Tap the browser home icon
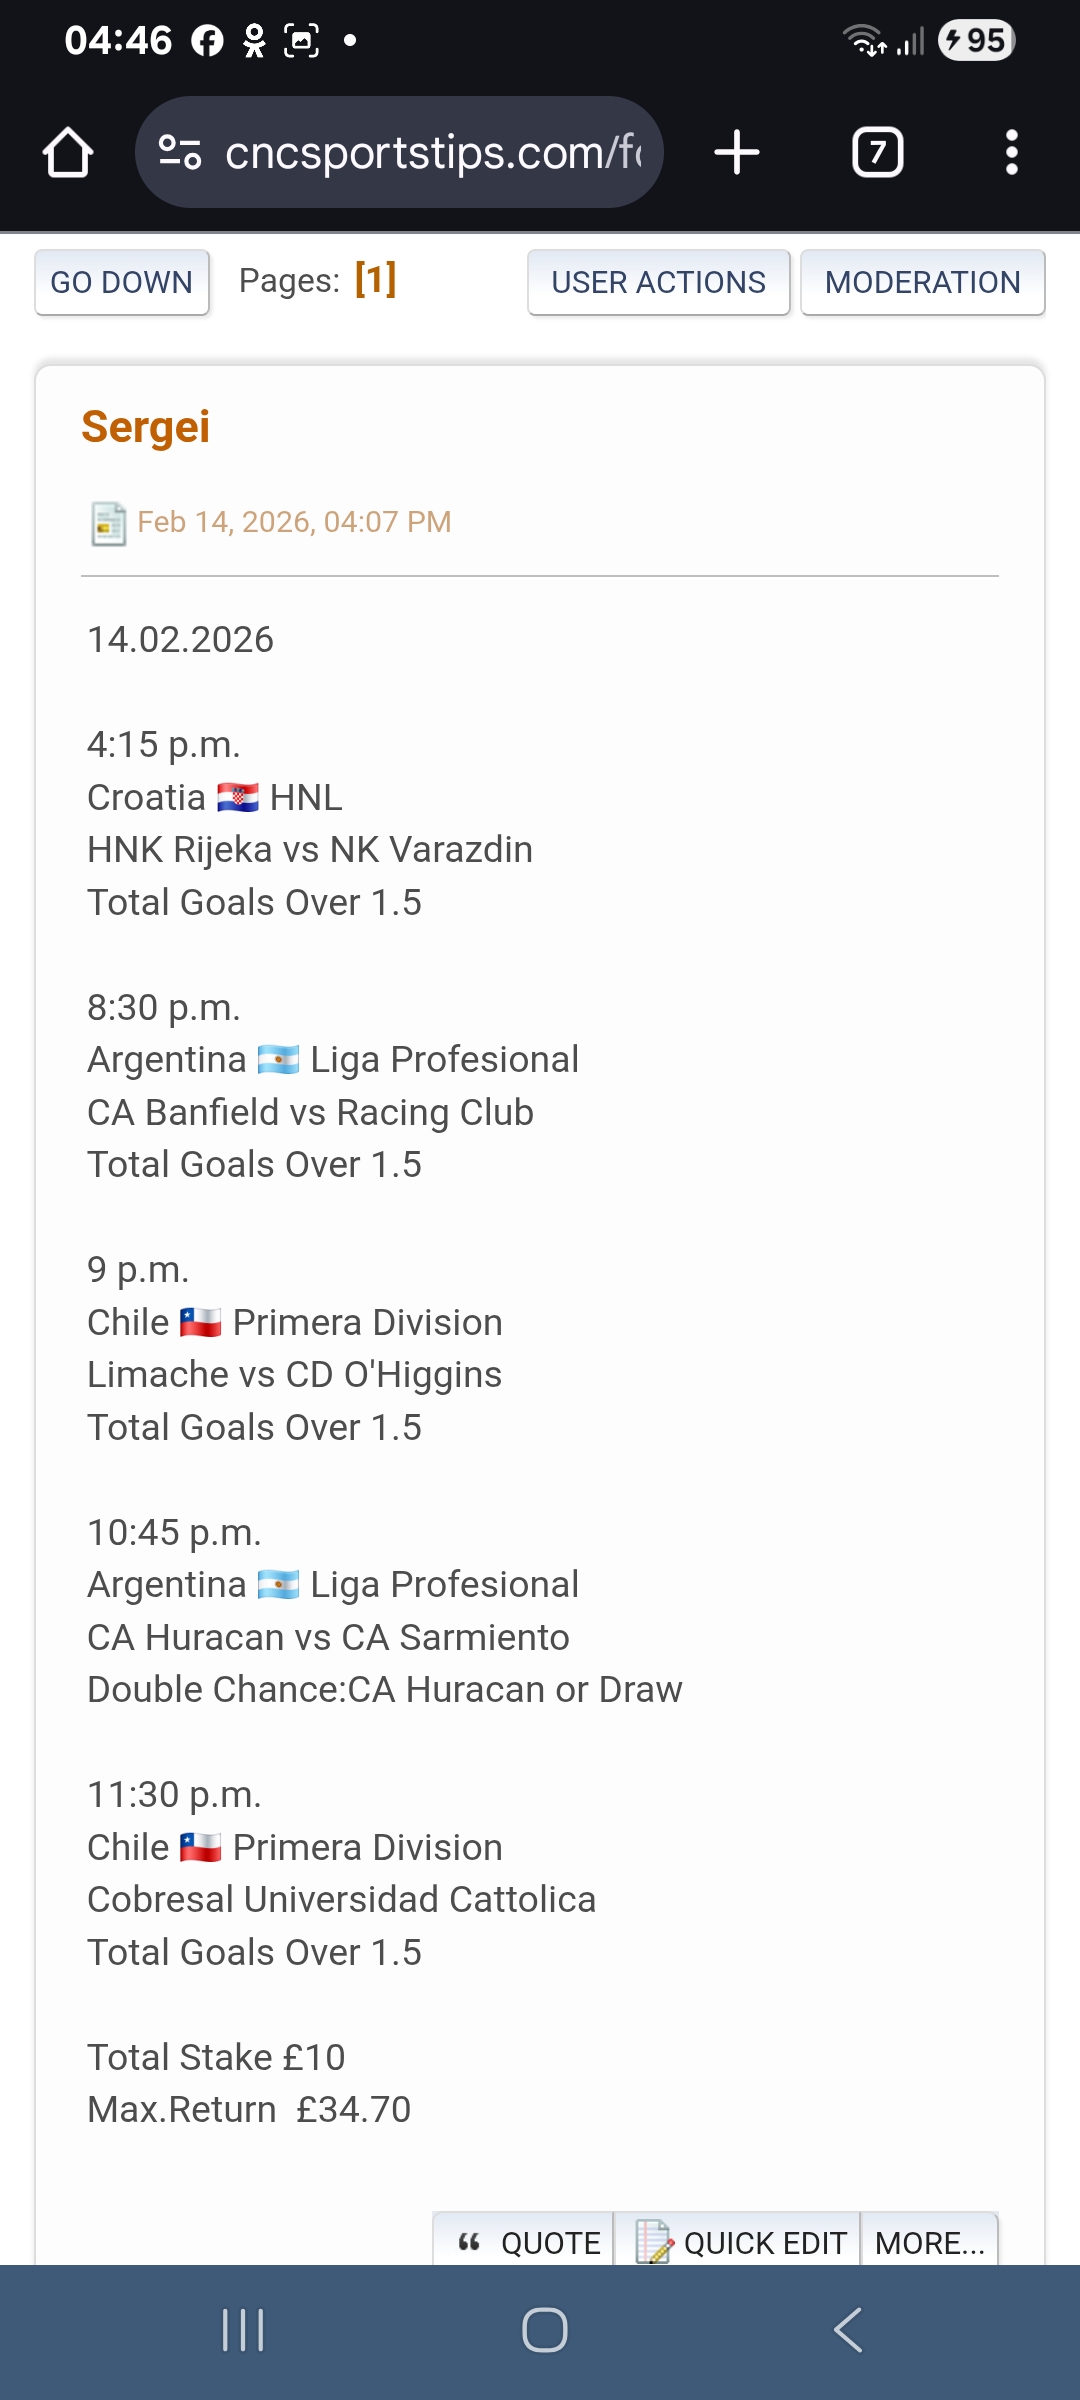This screenshot has width=1080, height=2400. pyautogui.click(x=68, y=153)
